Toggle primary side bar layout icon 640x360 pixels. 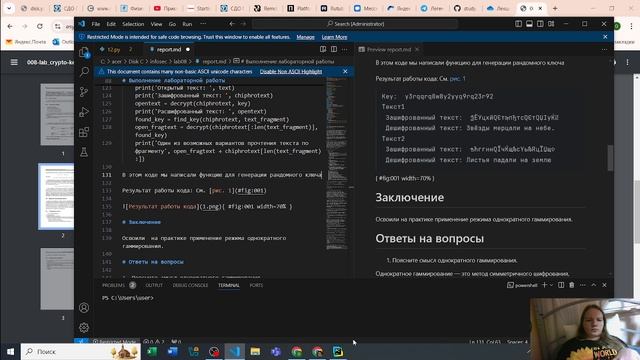518,24
